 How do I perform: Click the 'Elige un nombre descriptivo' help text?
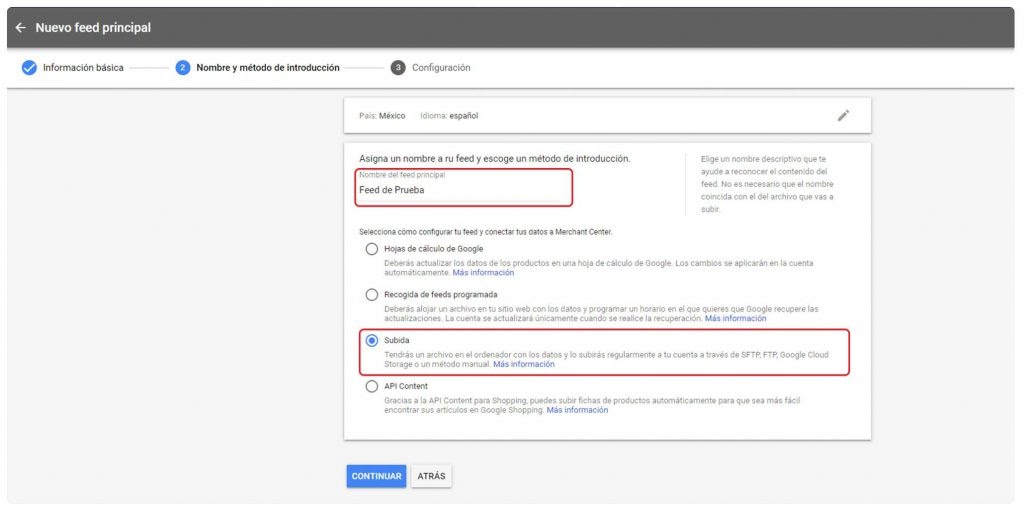click(x=767, y=184)
